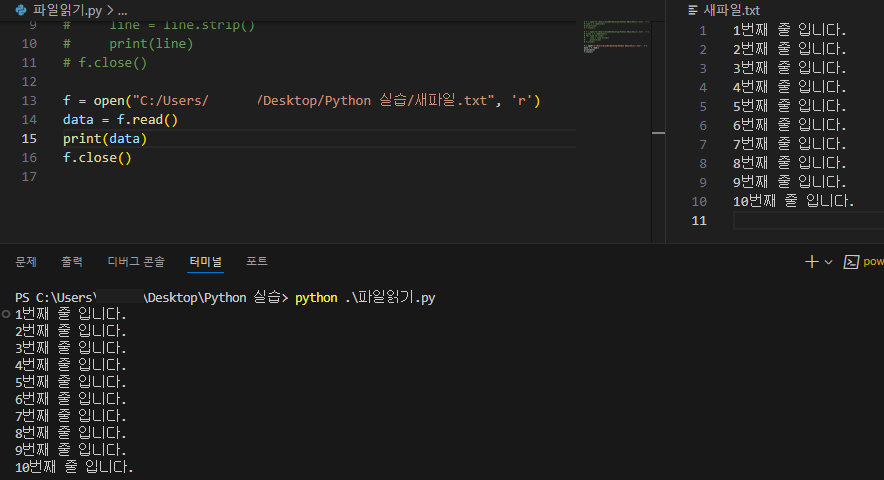Click '5번째 줄 입니다.' in 새파일.txt

pyautogui.click(x=789, y=106)
